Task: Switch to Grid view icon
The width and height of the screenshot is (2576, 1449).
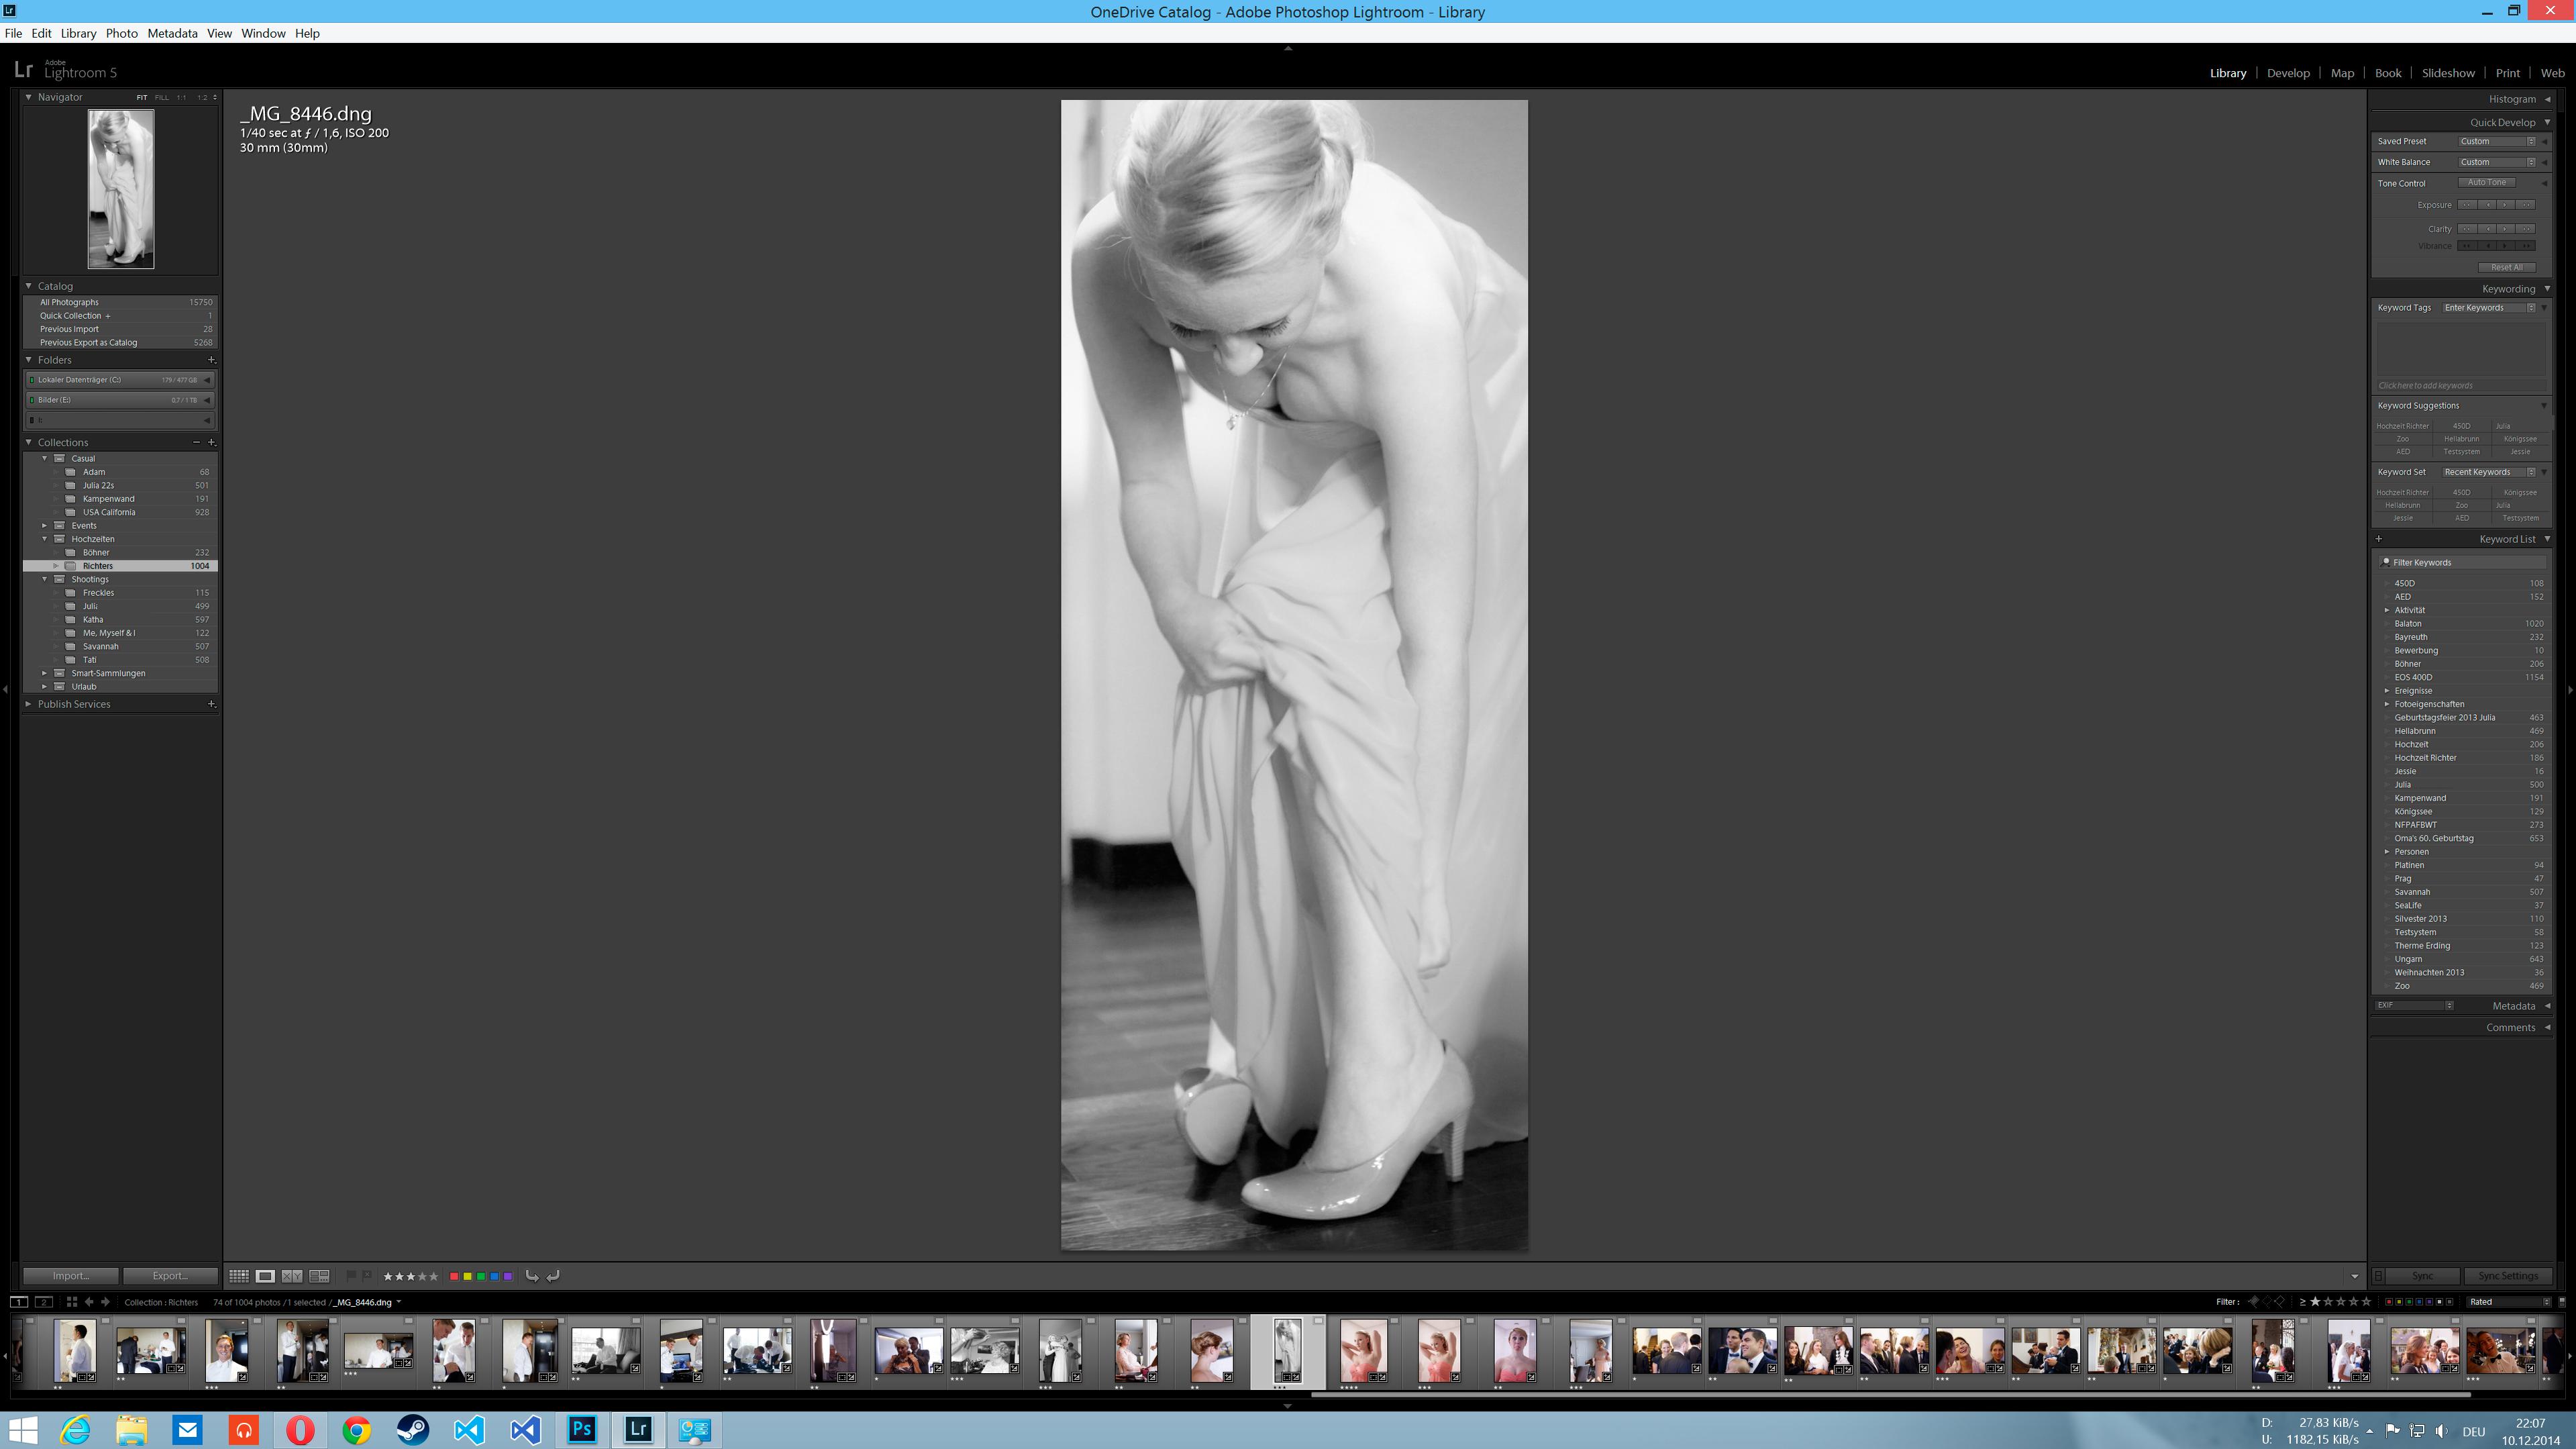Action: tap(238, 1276)
